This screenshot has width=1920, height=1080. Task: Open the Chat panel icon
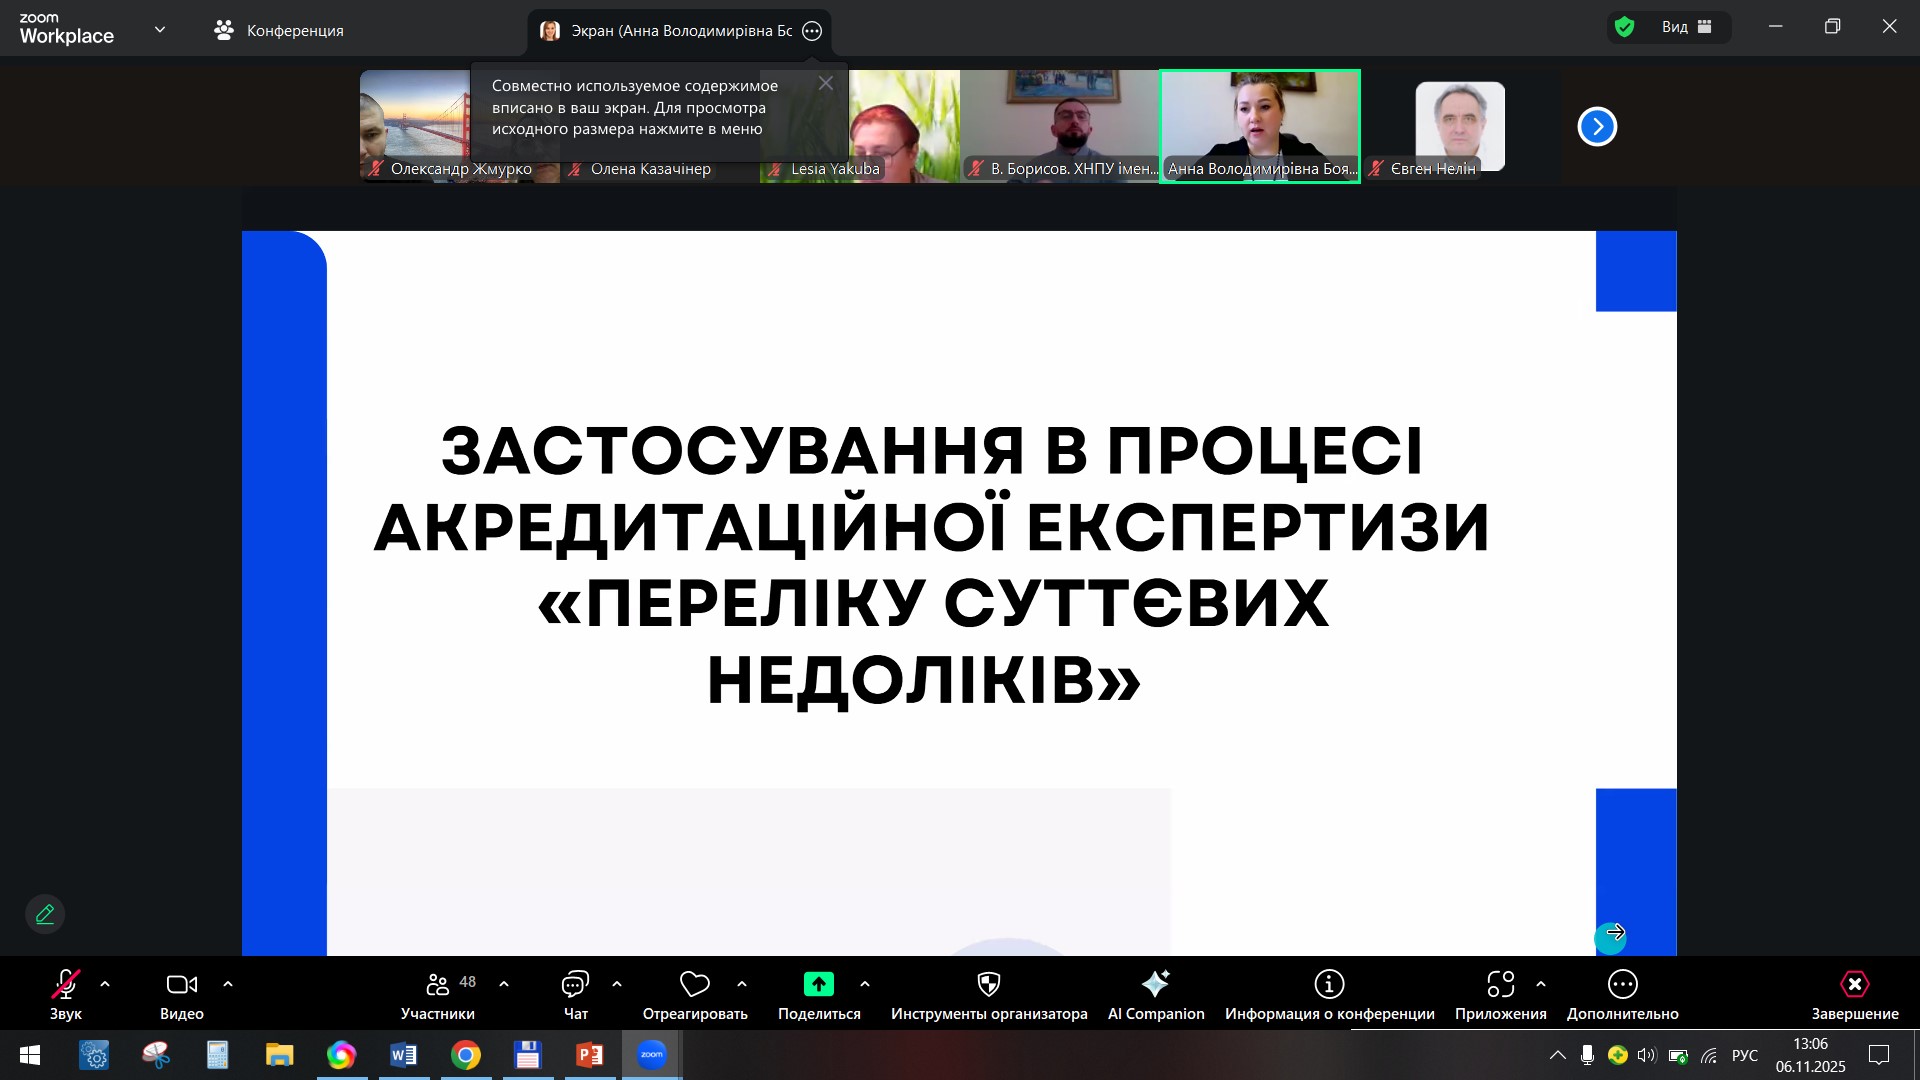point(575,985)
